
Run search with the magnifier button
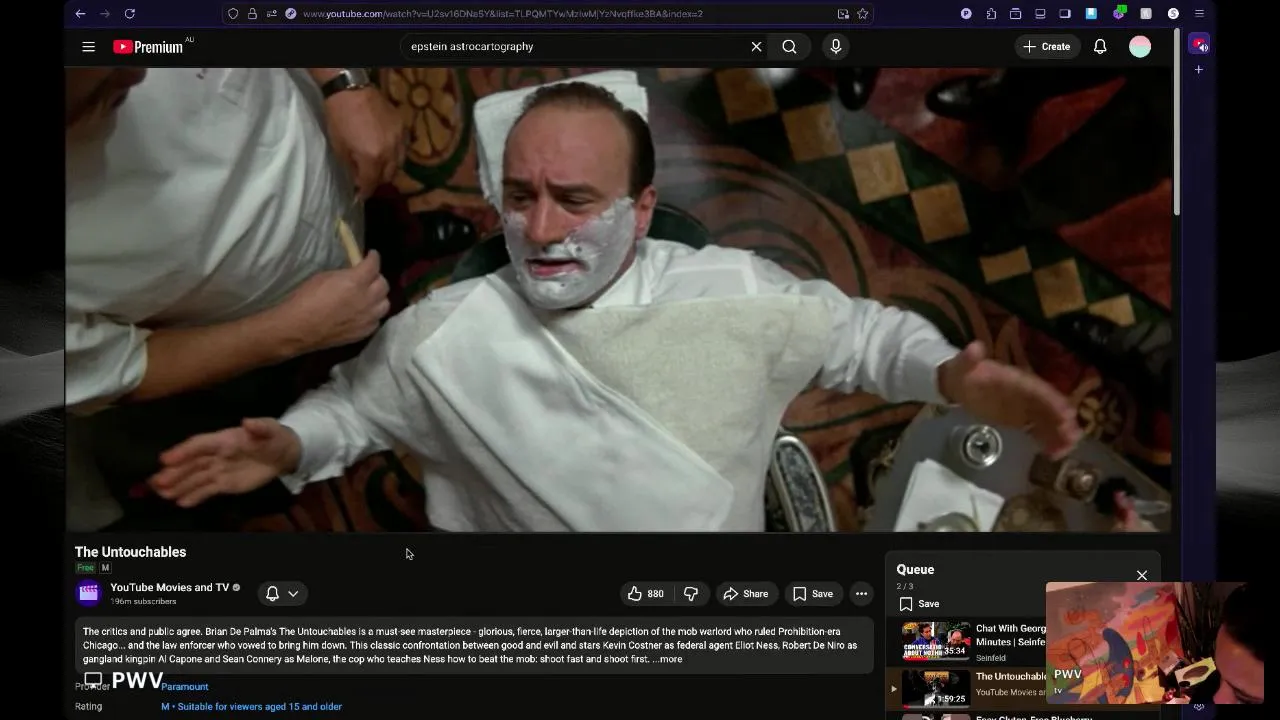pyautogui.click(x=789, y=46)
